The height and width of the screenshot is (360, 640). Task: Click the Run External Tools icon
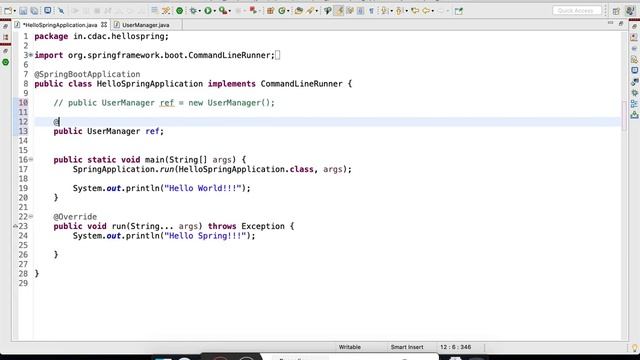(223, 11)
